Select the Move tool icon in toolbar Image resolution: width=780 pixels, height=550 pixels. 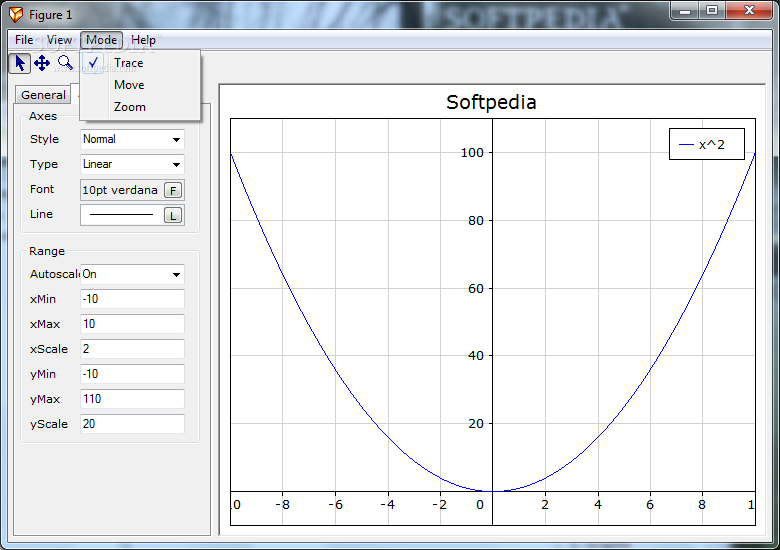tap(42, 63)
